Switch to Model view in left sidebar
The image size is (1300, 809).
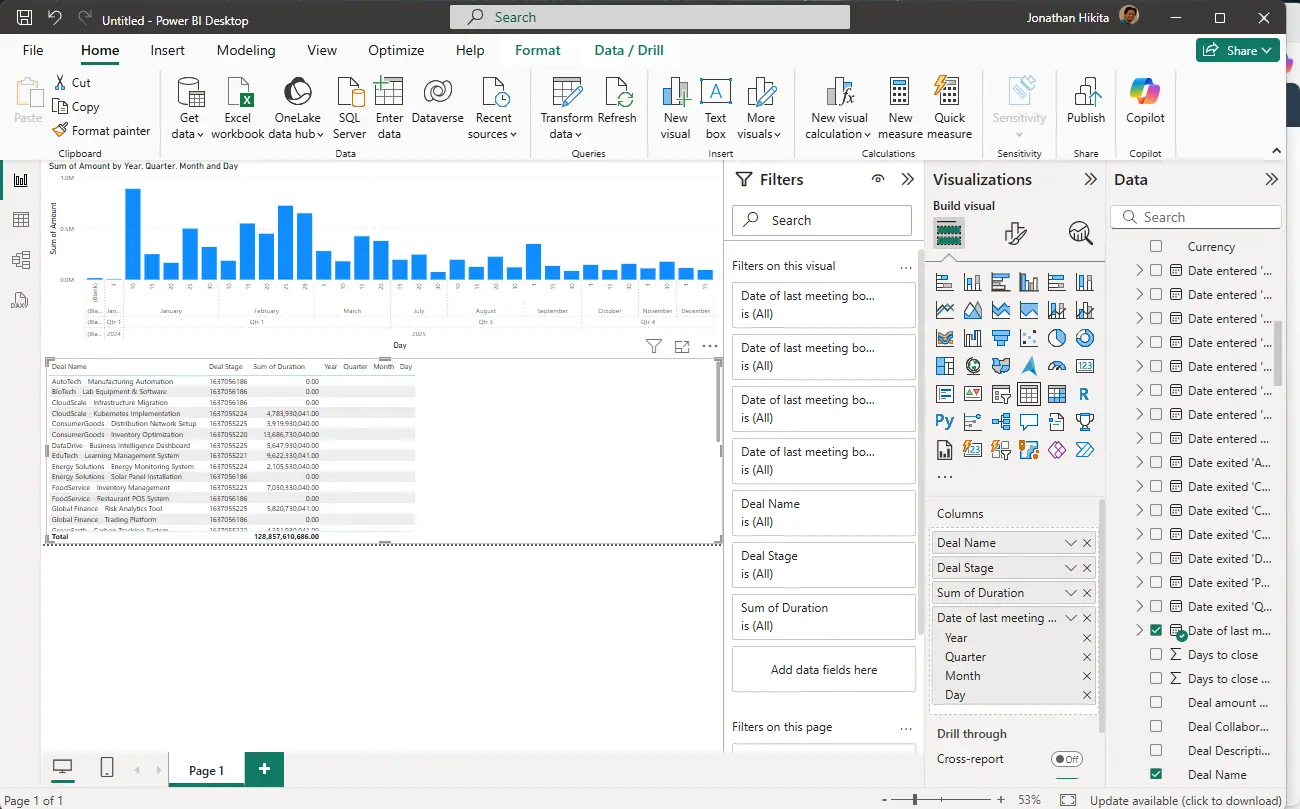pos(21,260)
